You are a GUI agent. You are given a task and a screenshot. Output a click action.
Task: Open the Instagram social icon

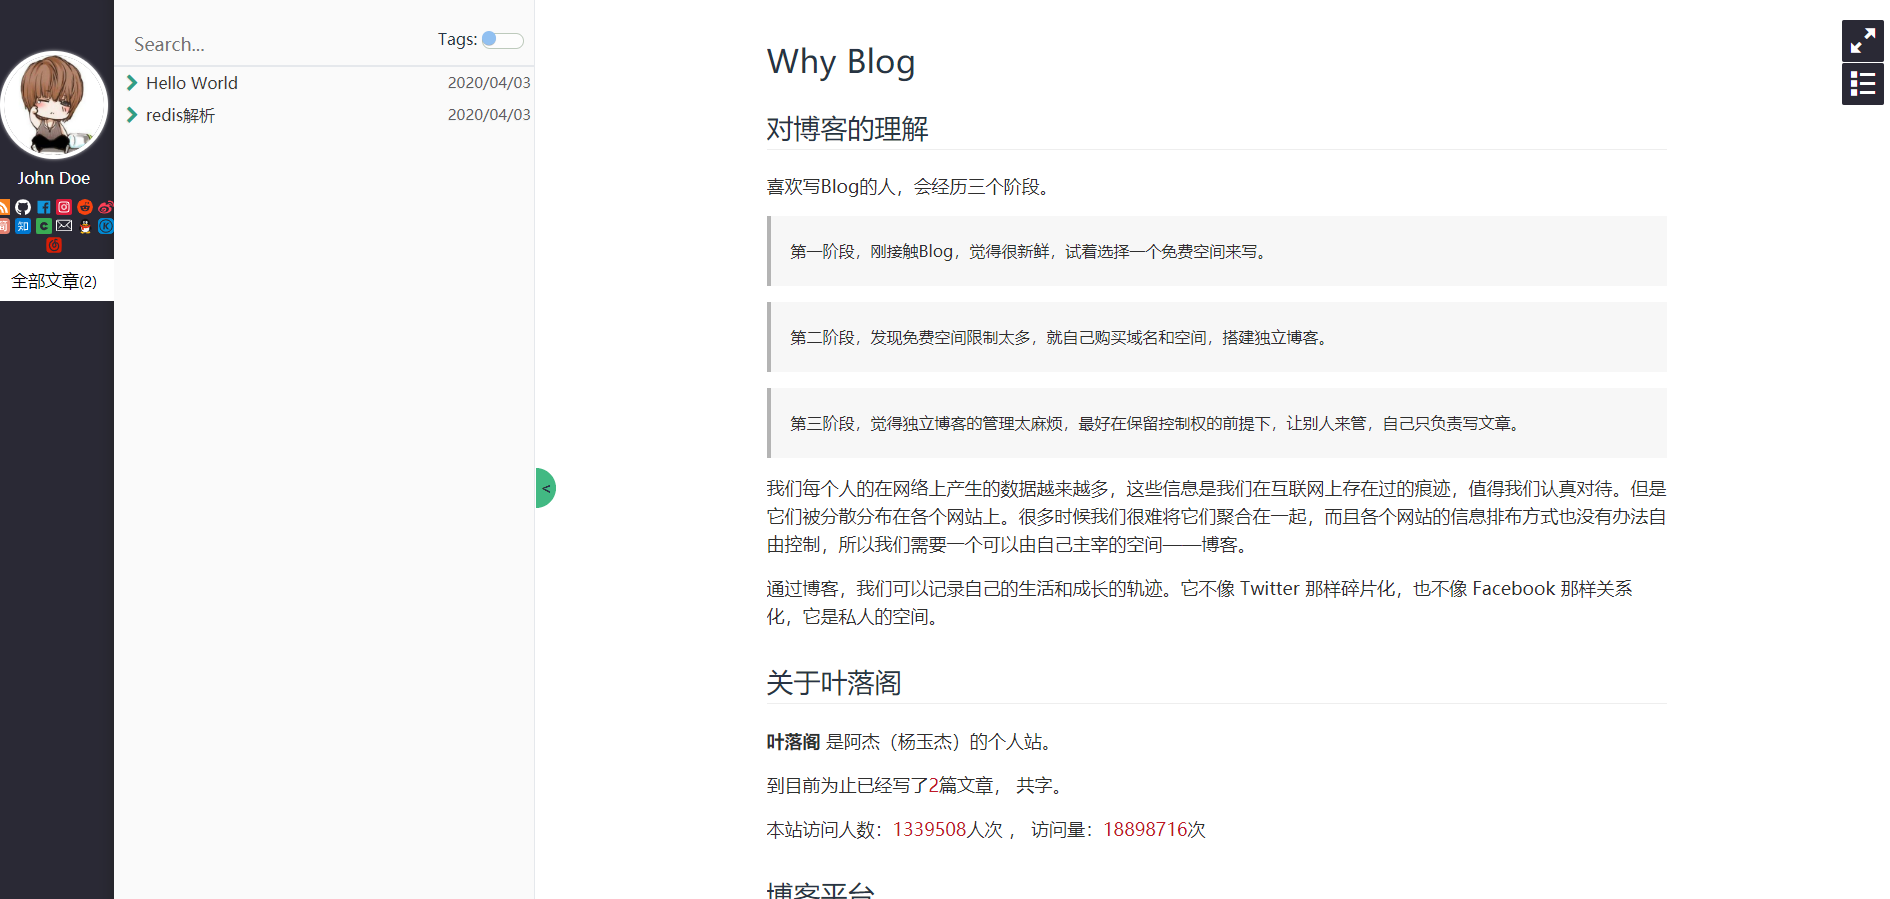pos(64,207)
